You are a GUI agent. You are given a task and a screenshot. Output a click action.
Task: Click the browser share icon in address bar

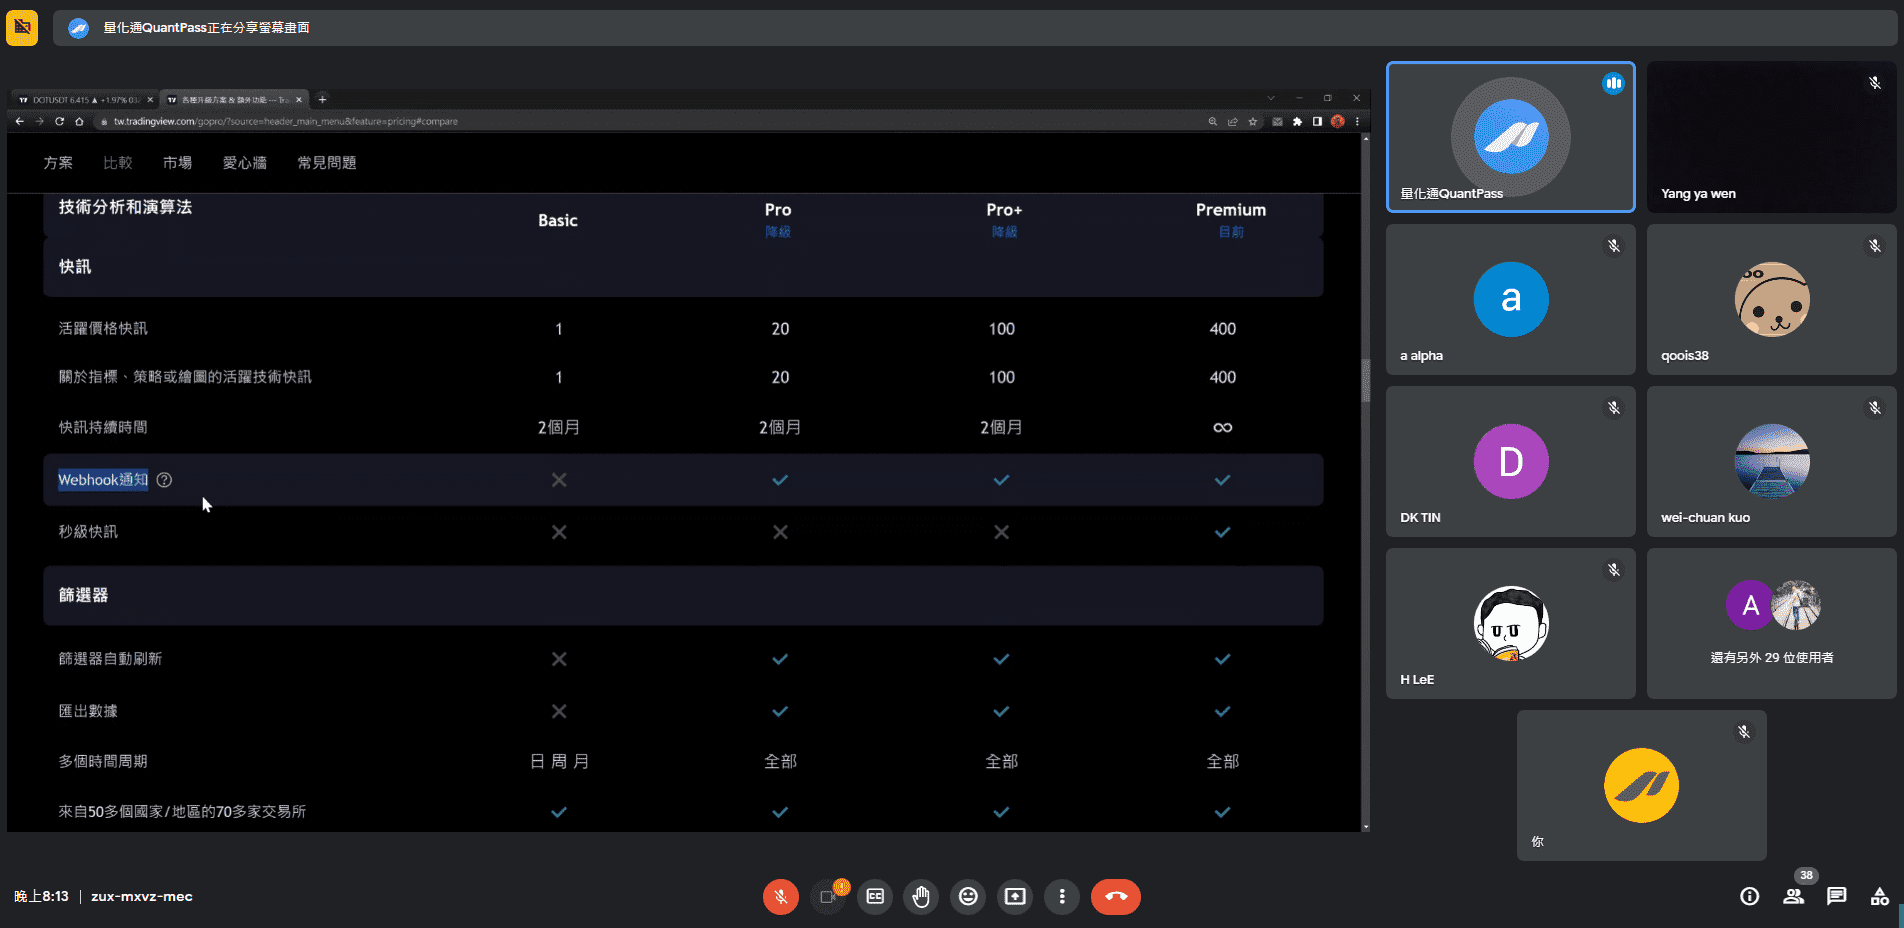(x=1233, y=121)
